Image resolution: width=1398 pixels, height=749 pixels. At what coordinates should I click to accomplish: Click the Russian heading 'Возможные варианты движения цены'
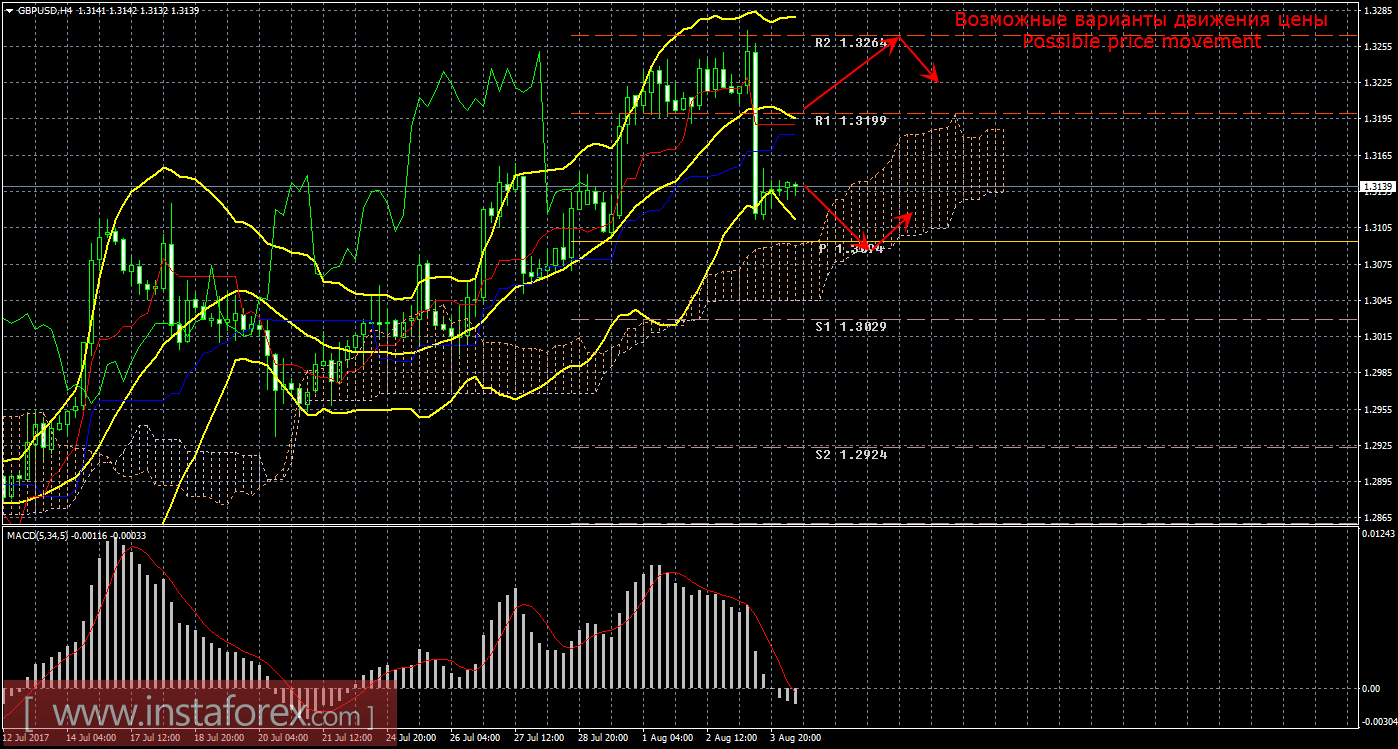point(1141,20)
